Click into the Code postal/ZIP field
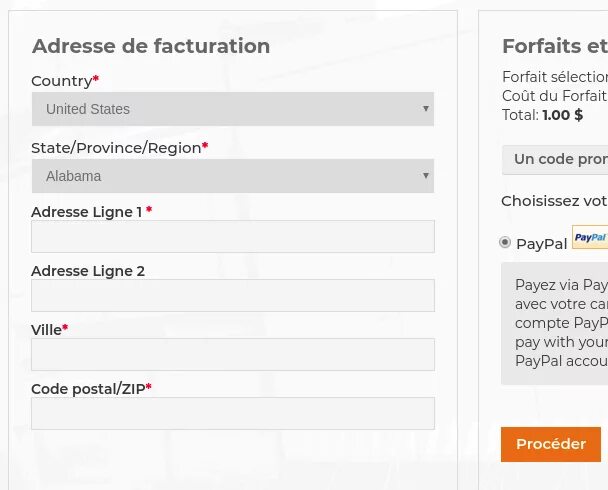Image resolution: width=608 pixels, height=490 pixels. [x=233, y=413]
